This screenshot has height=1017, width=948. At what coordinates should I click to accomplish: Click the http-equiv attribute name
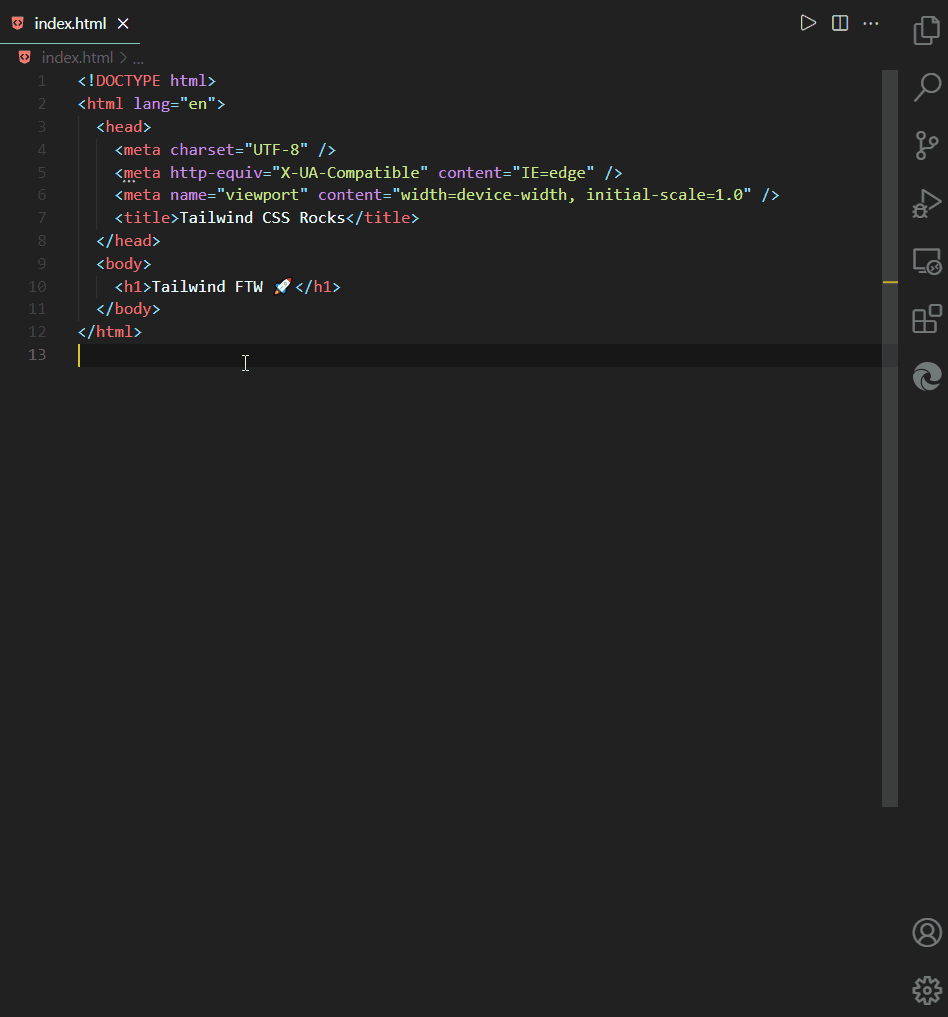coord(216,173)
